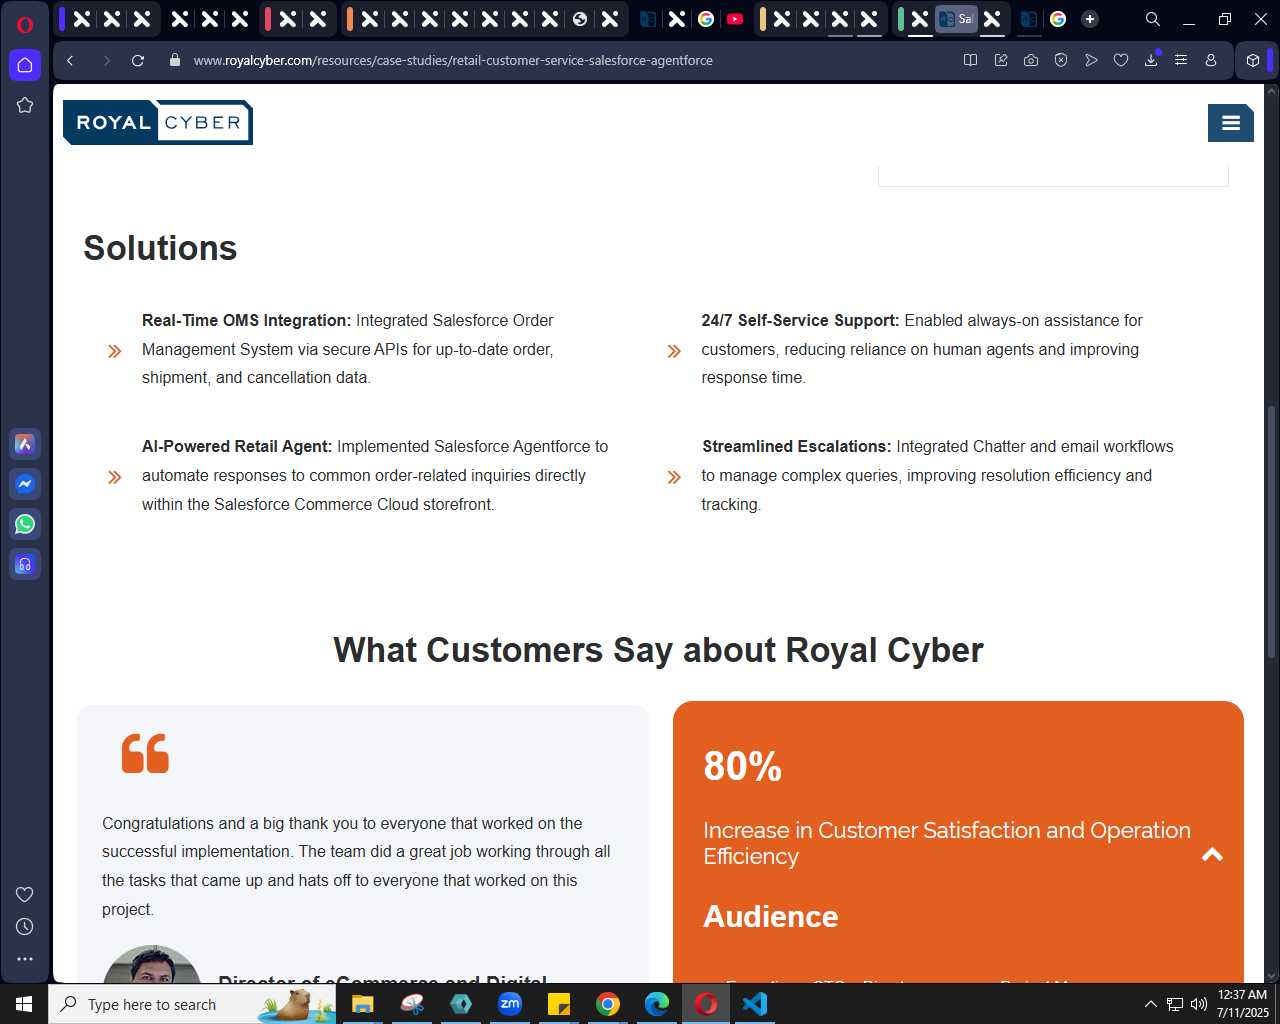Image resolution: width=1280 pixels, height=1024 pixels.
Task: Open the ad blocker shield icon
Action: pyautogui.click(x=1061, y=60)
